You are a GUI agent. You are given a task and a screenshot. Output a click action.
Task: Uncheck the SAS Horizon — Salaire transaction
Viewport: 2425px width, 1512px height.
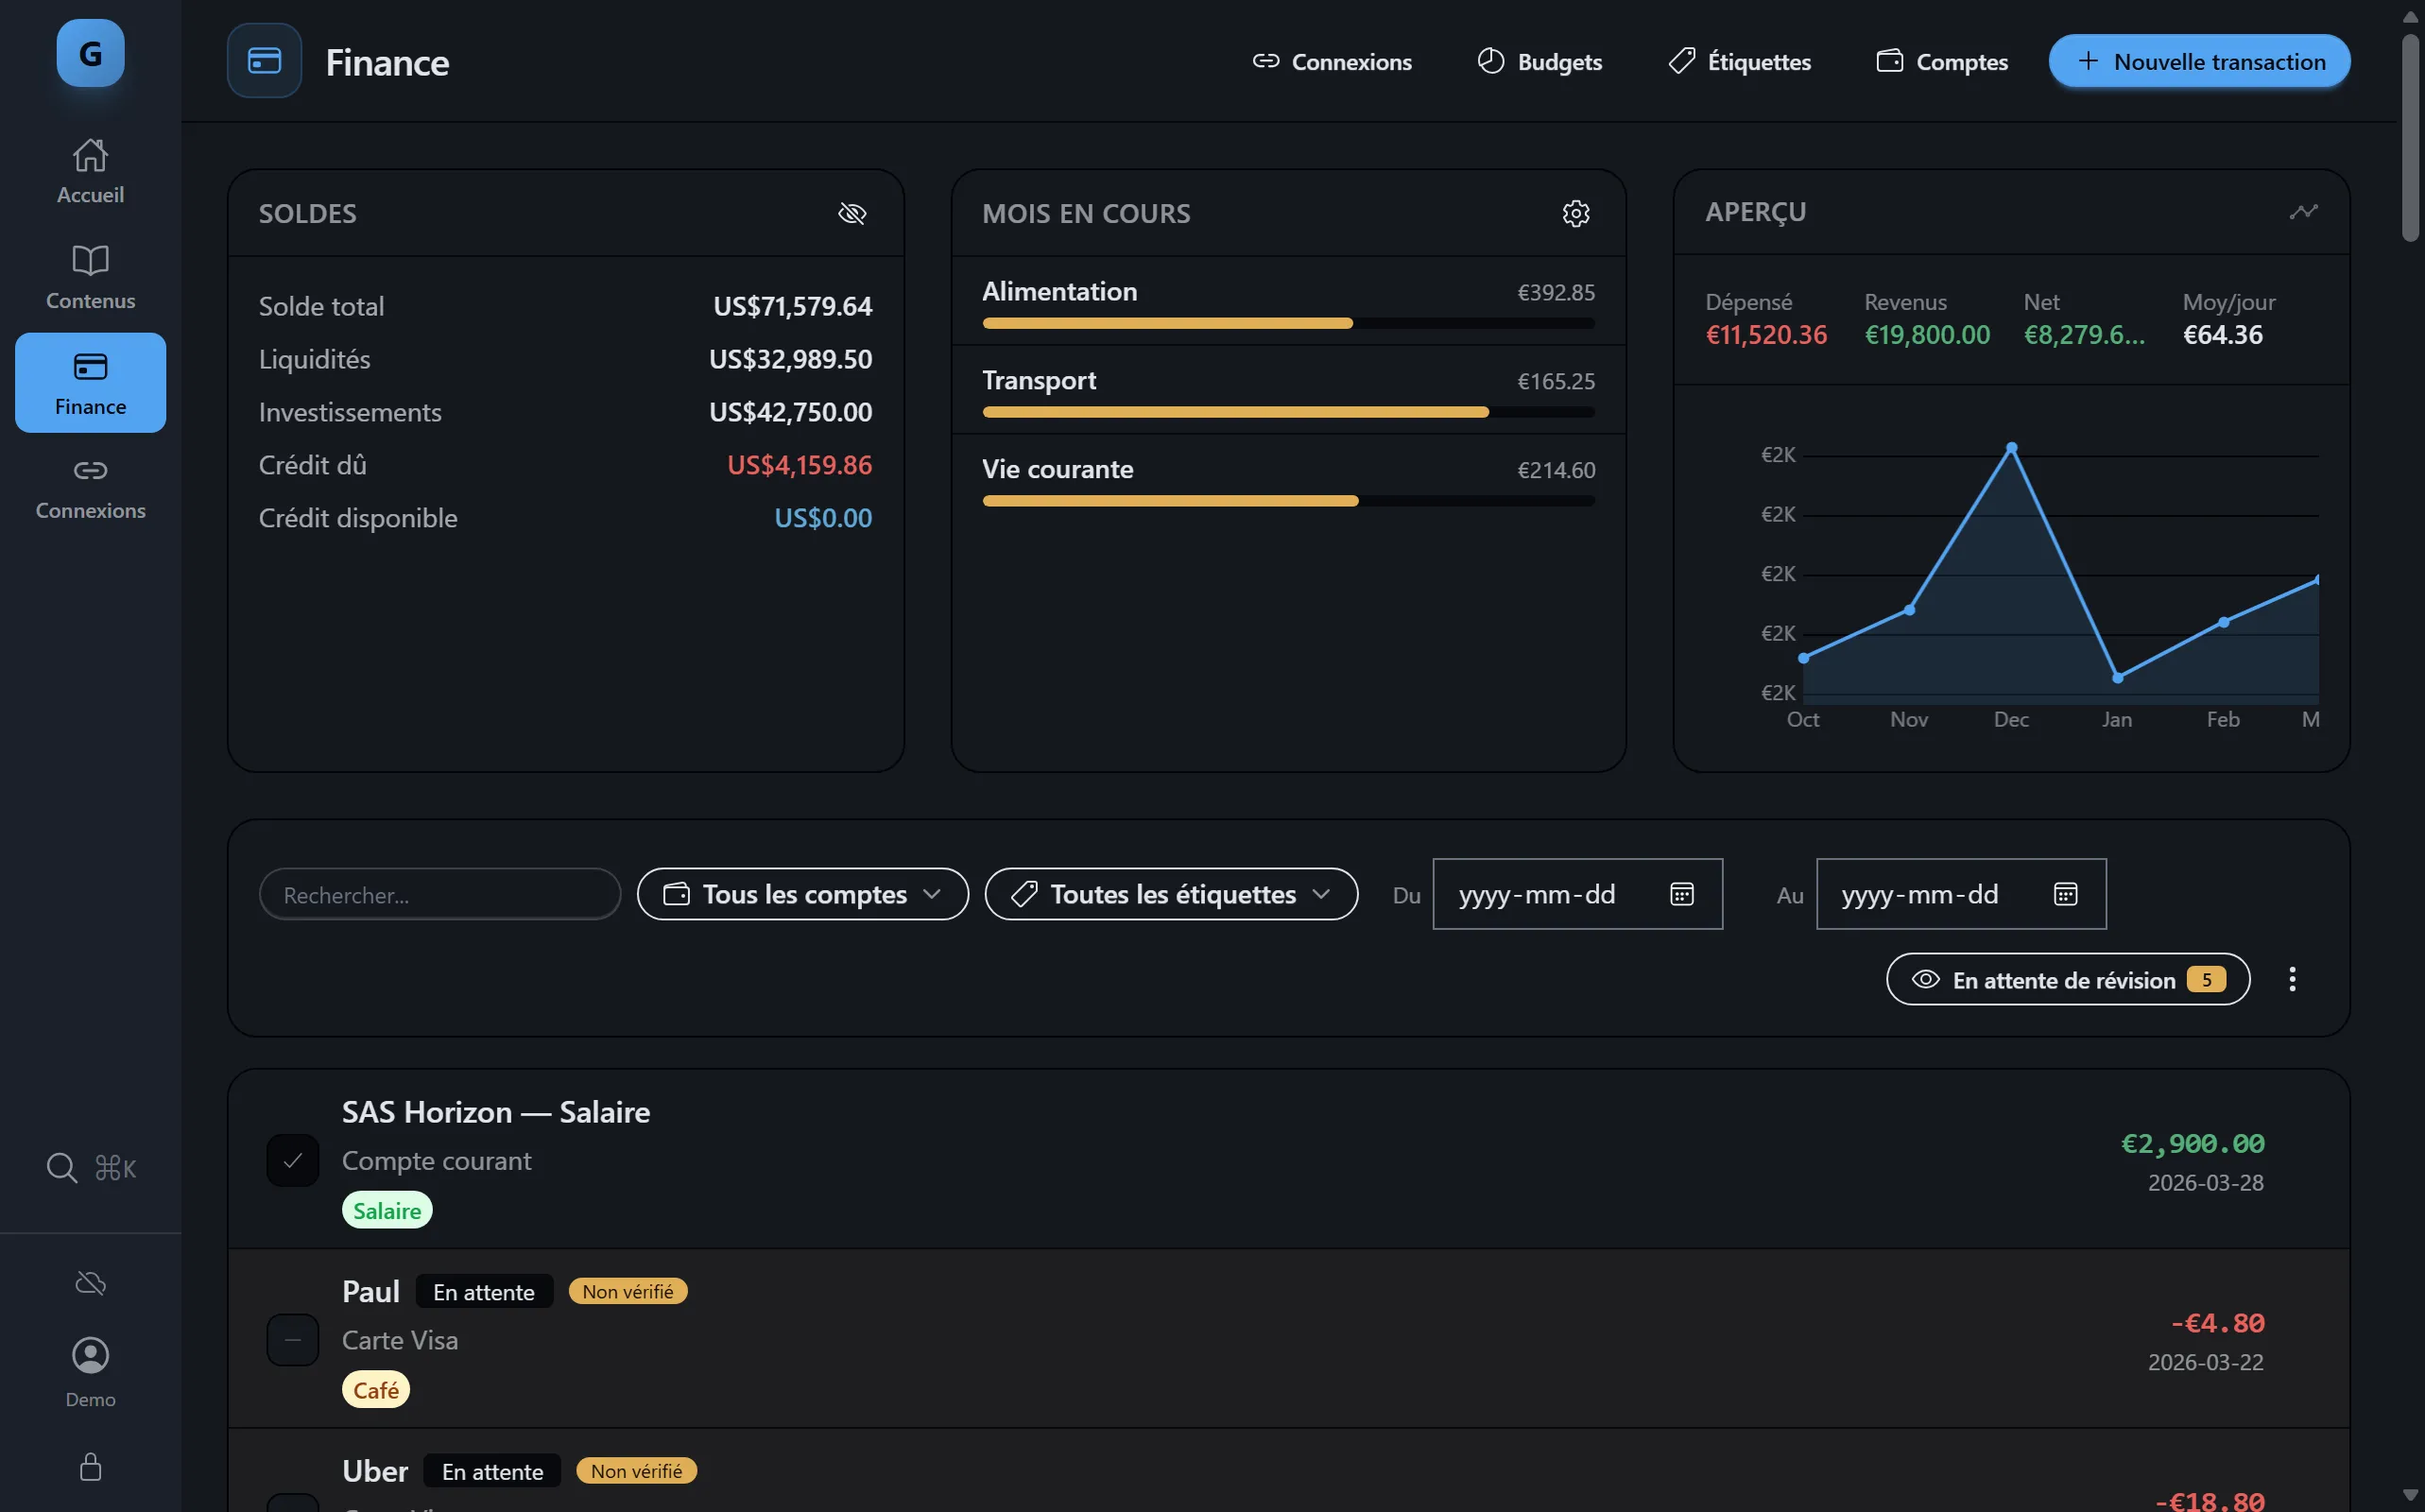click(292, 1160)
